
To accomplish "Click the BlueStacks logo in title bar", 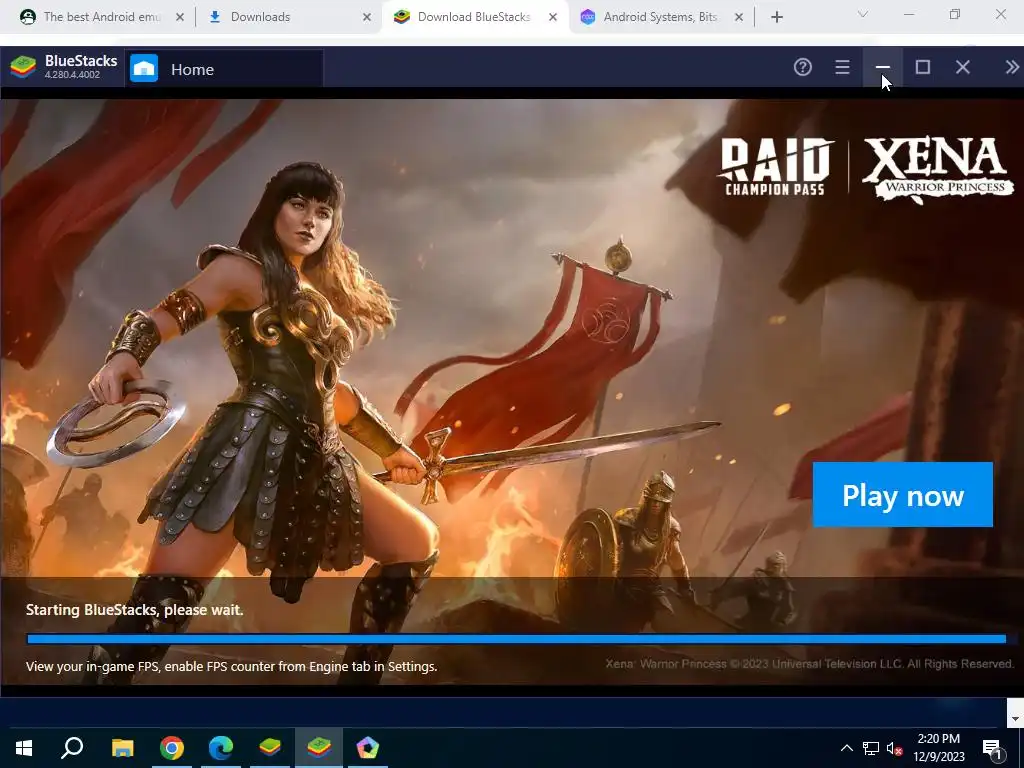I will (x=23, y=67).
